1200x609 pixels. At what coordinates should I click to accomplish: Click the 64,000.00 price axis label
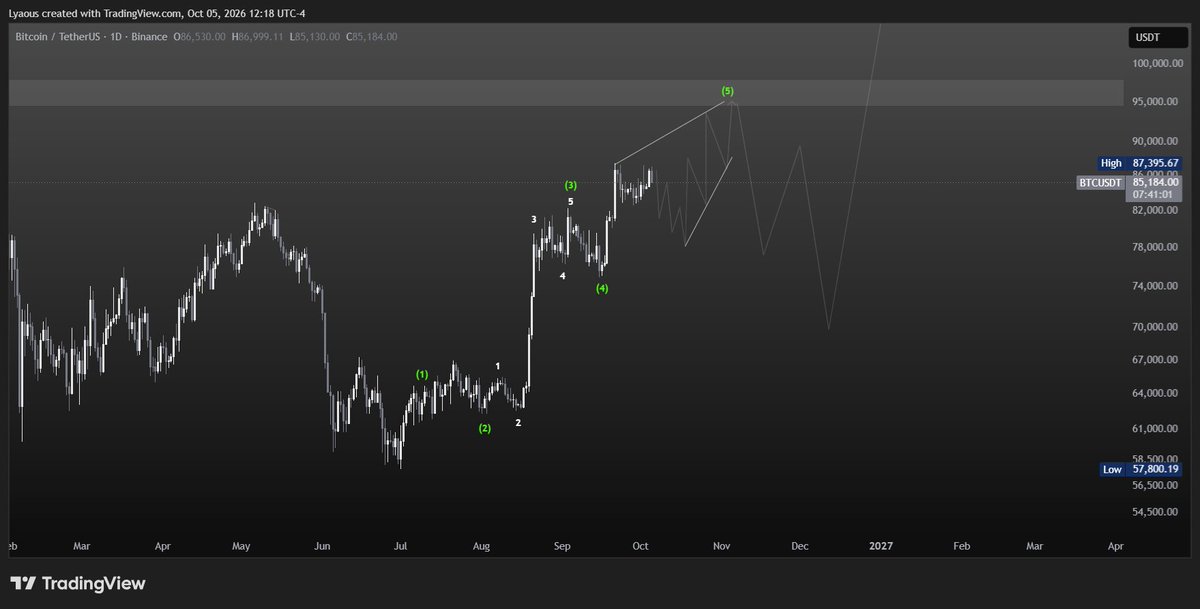[1157, 394]
